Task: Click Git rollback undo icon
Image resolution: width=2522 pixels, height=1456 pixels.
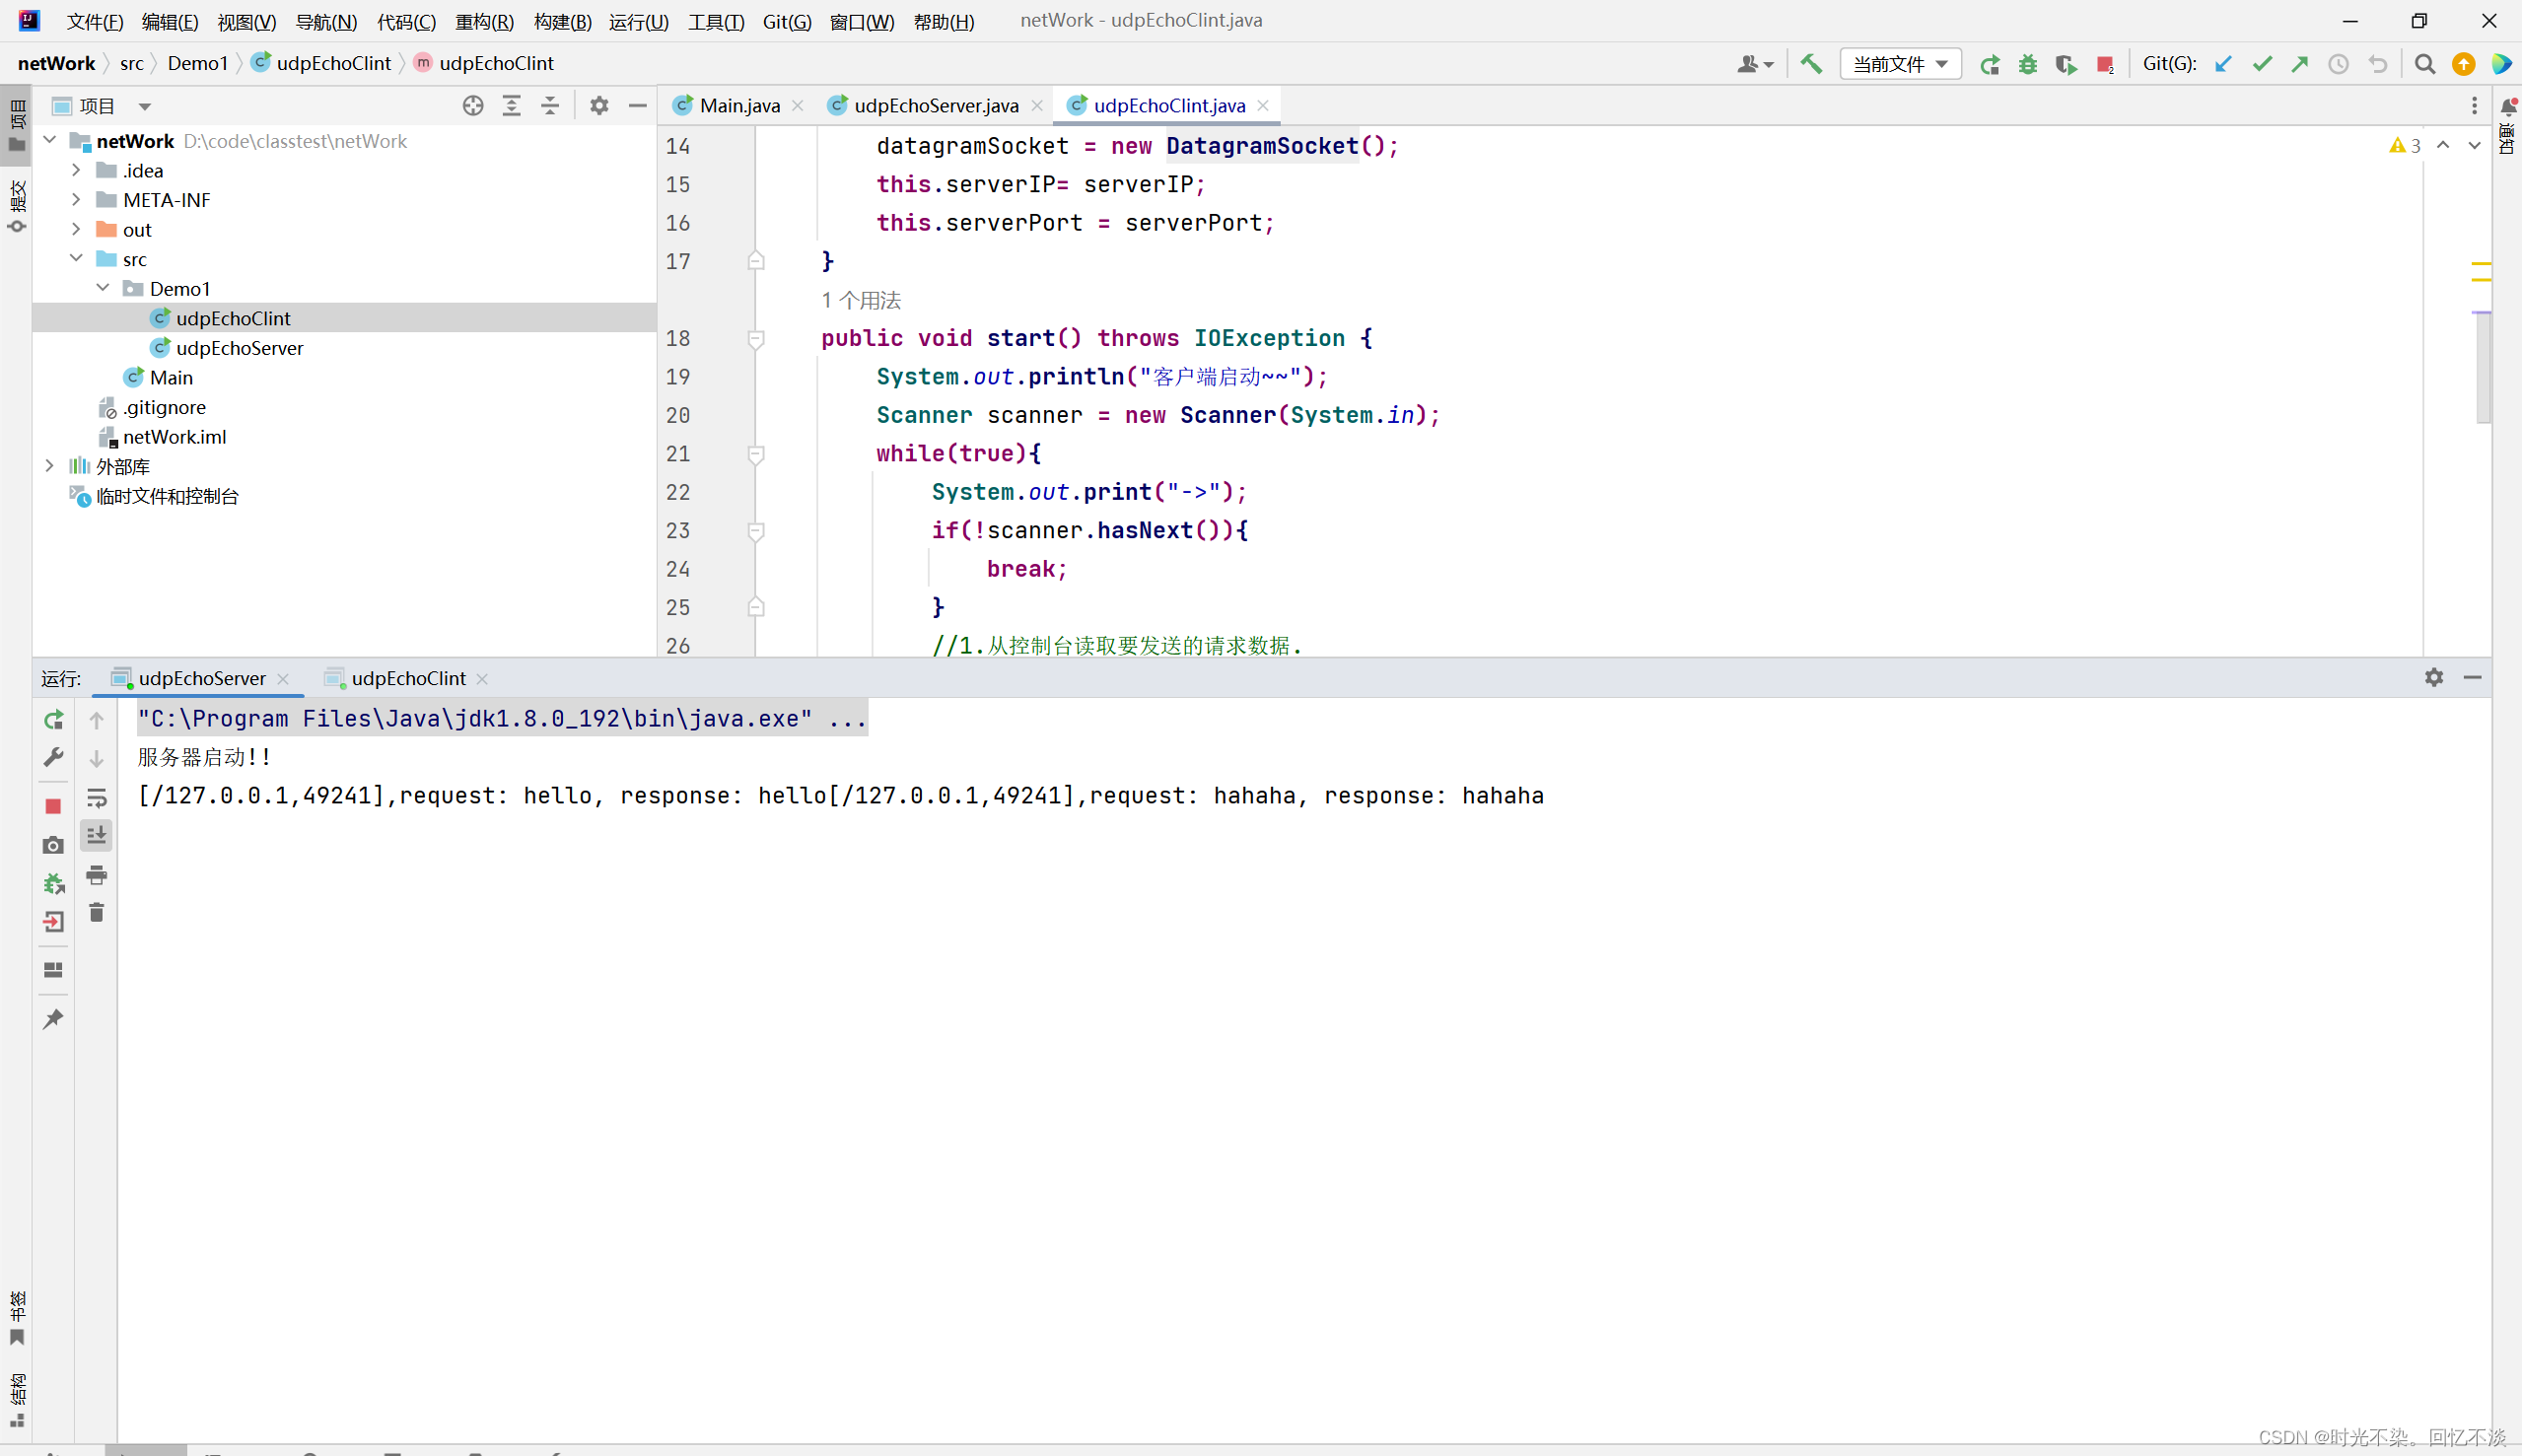Action: (x=2378, y=64)
